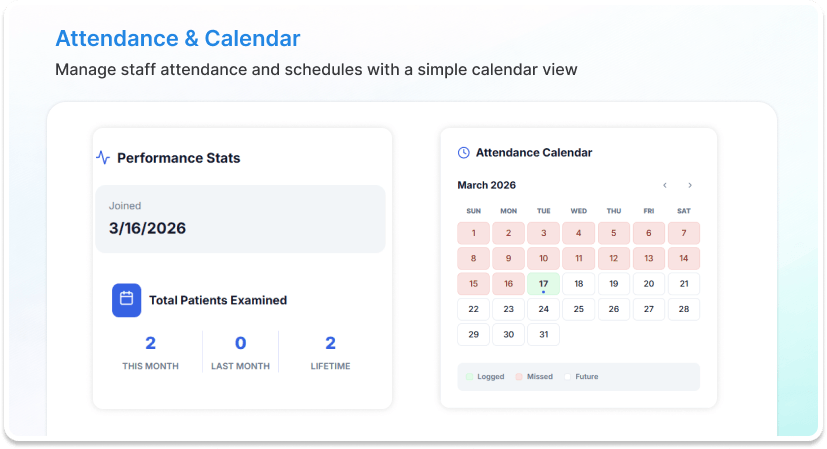Select March 17 on the calendar

543,284
